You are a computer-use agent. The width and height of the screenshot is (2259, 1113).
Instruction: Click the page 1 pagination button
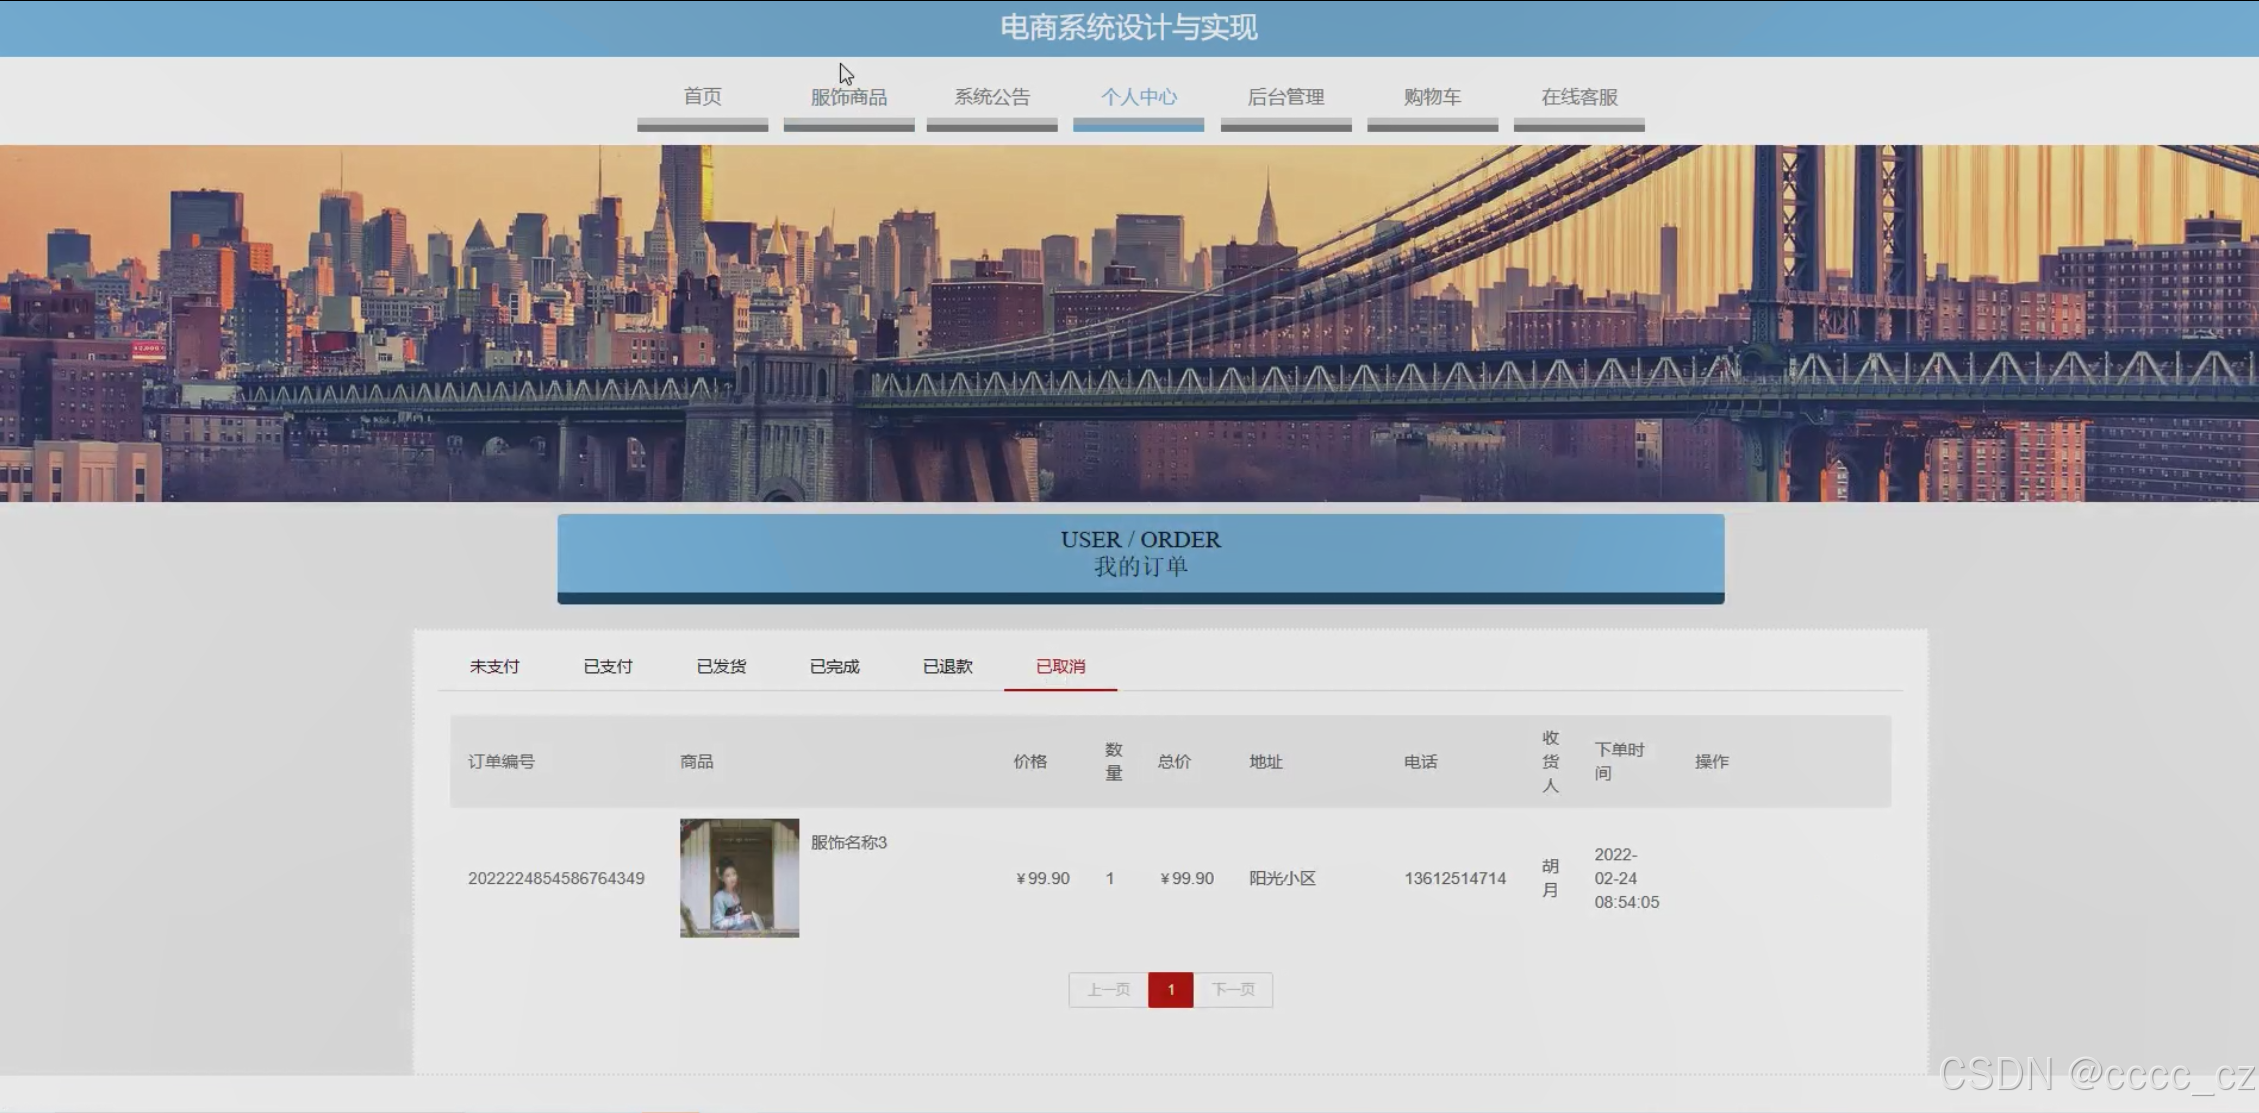[x=1170, y=990]
